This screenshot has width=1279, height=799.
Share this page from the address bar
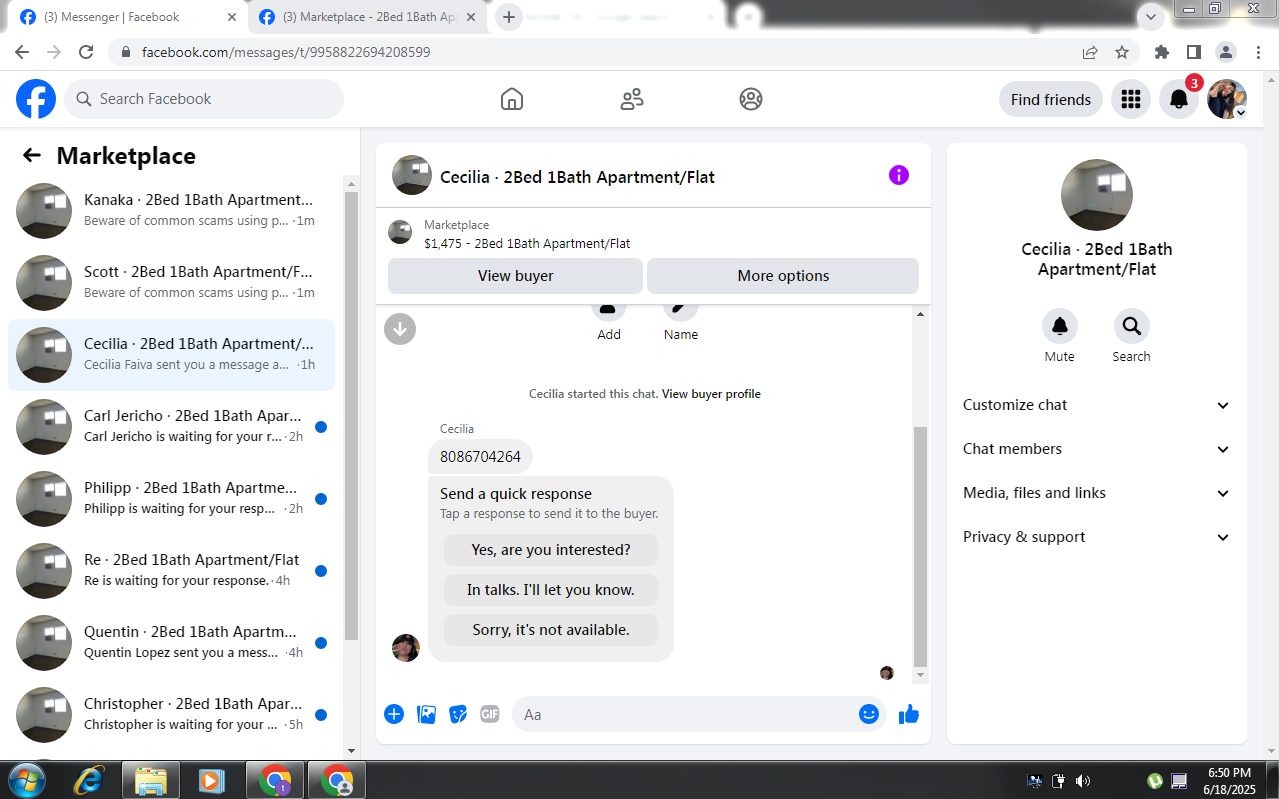1090,52
